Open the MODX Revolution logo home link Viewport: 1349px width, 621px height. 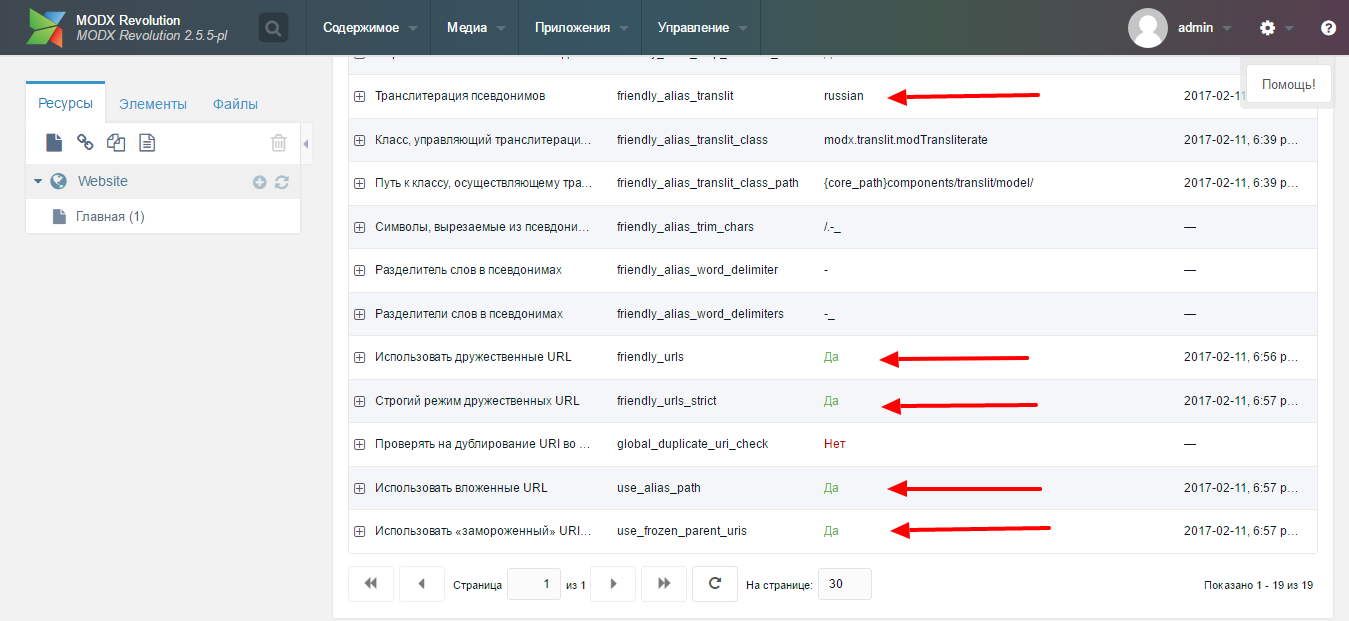45,28
